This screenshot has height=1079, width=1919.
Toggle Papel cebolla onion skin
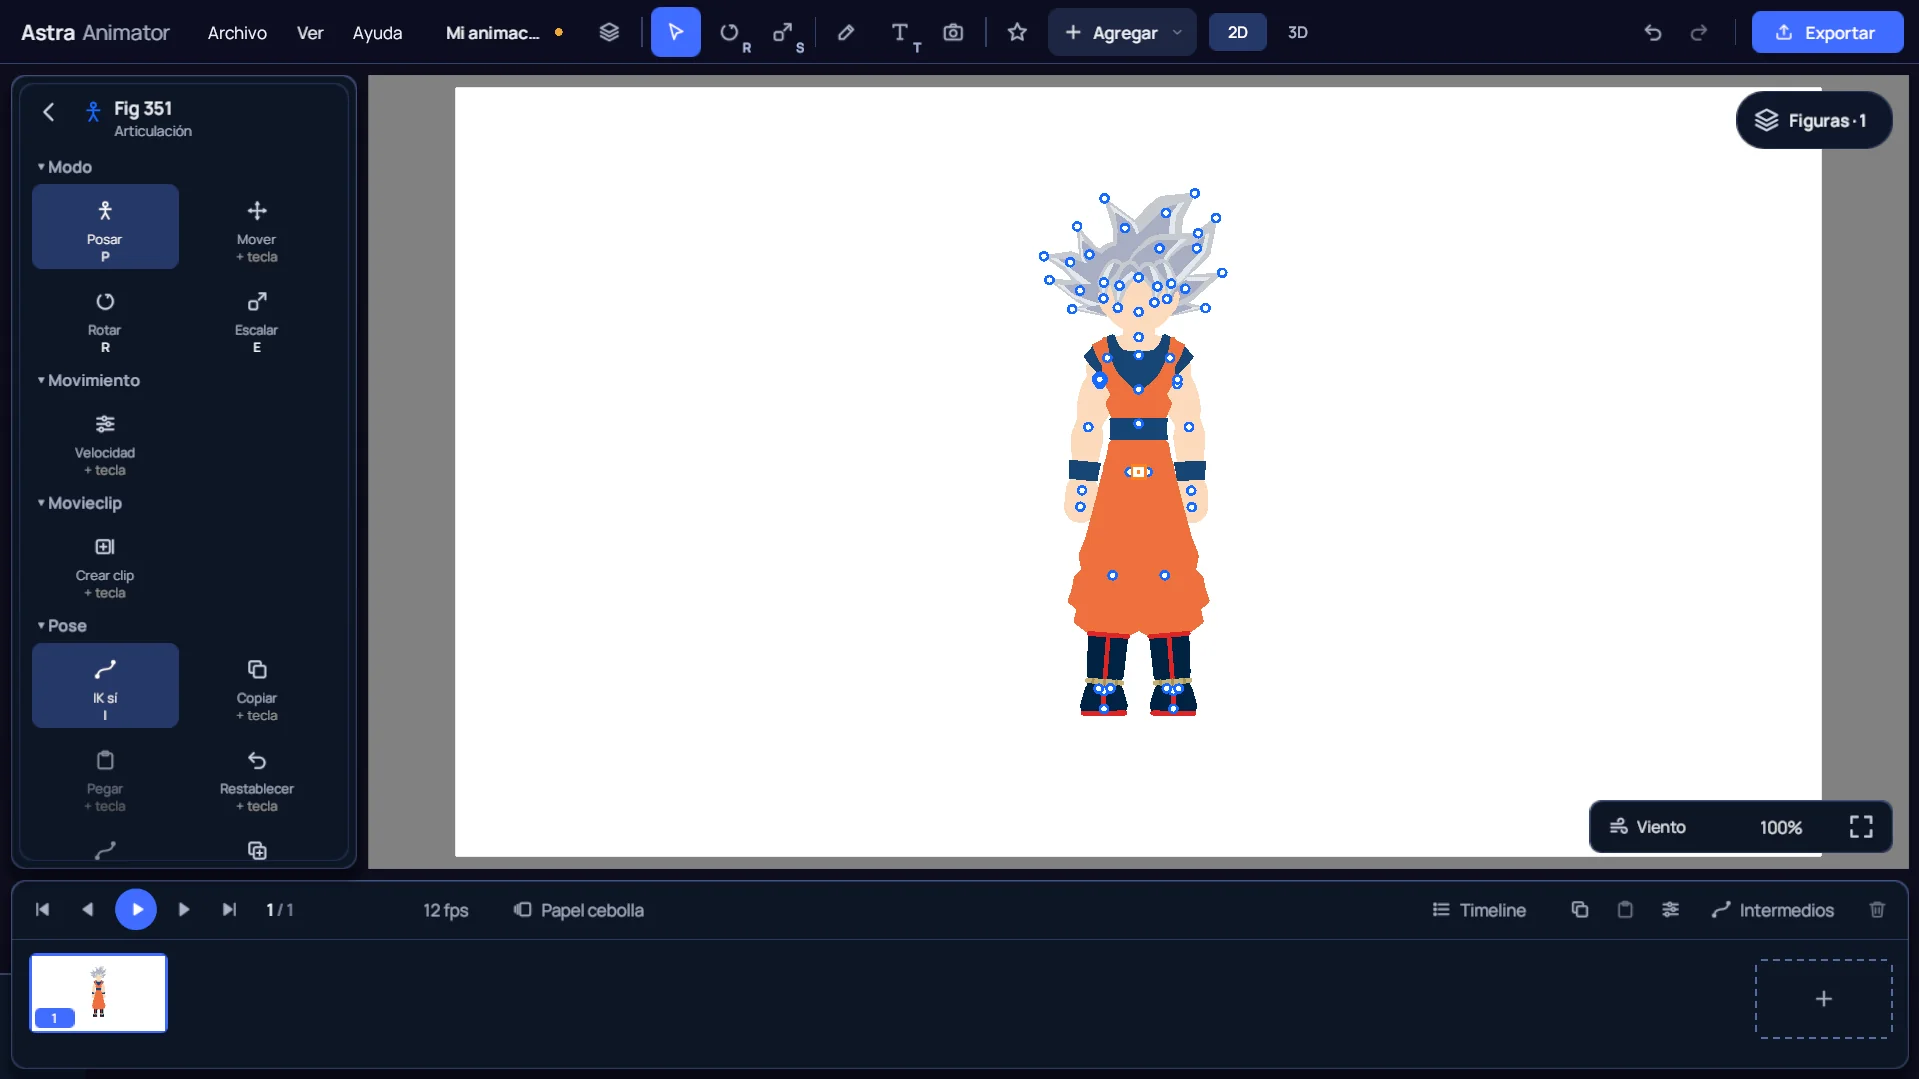coord(579,910)
